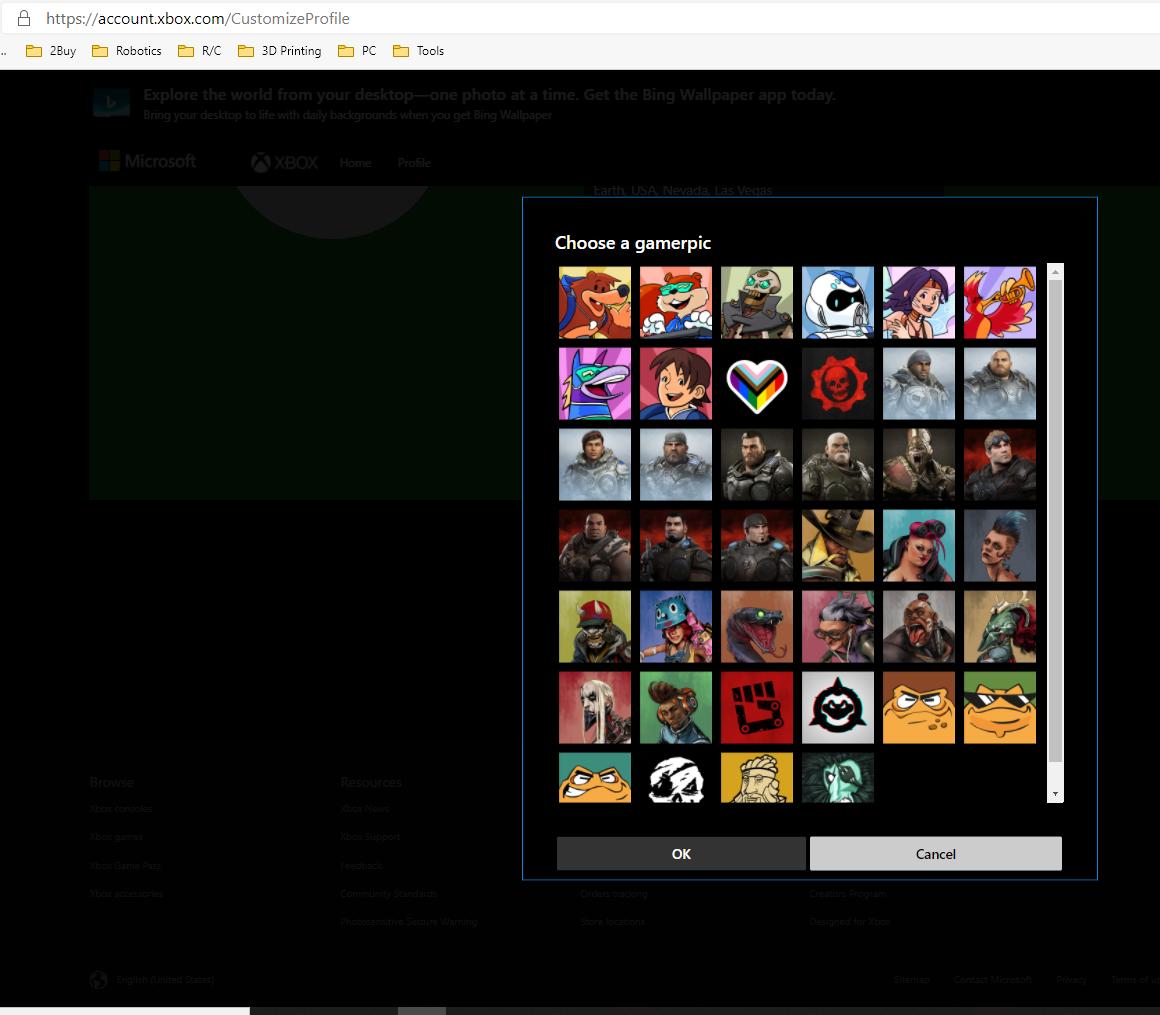
Task: Select the snake gamerpic
Action: pyautogui.click(x=757, y=627)
